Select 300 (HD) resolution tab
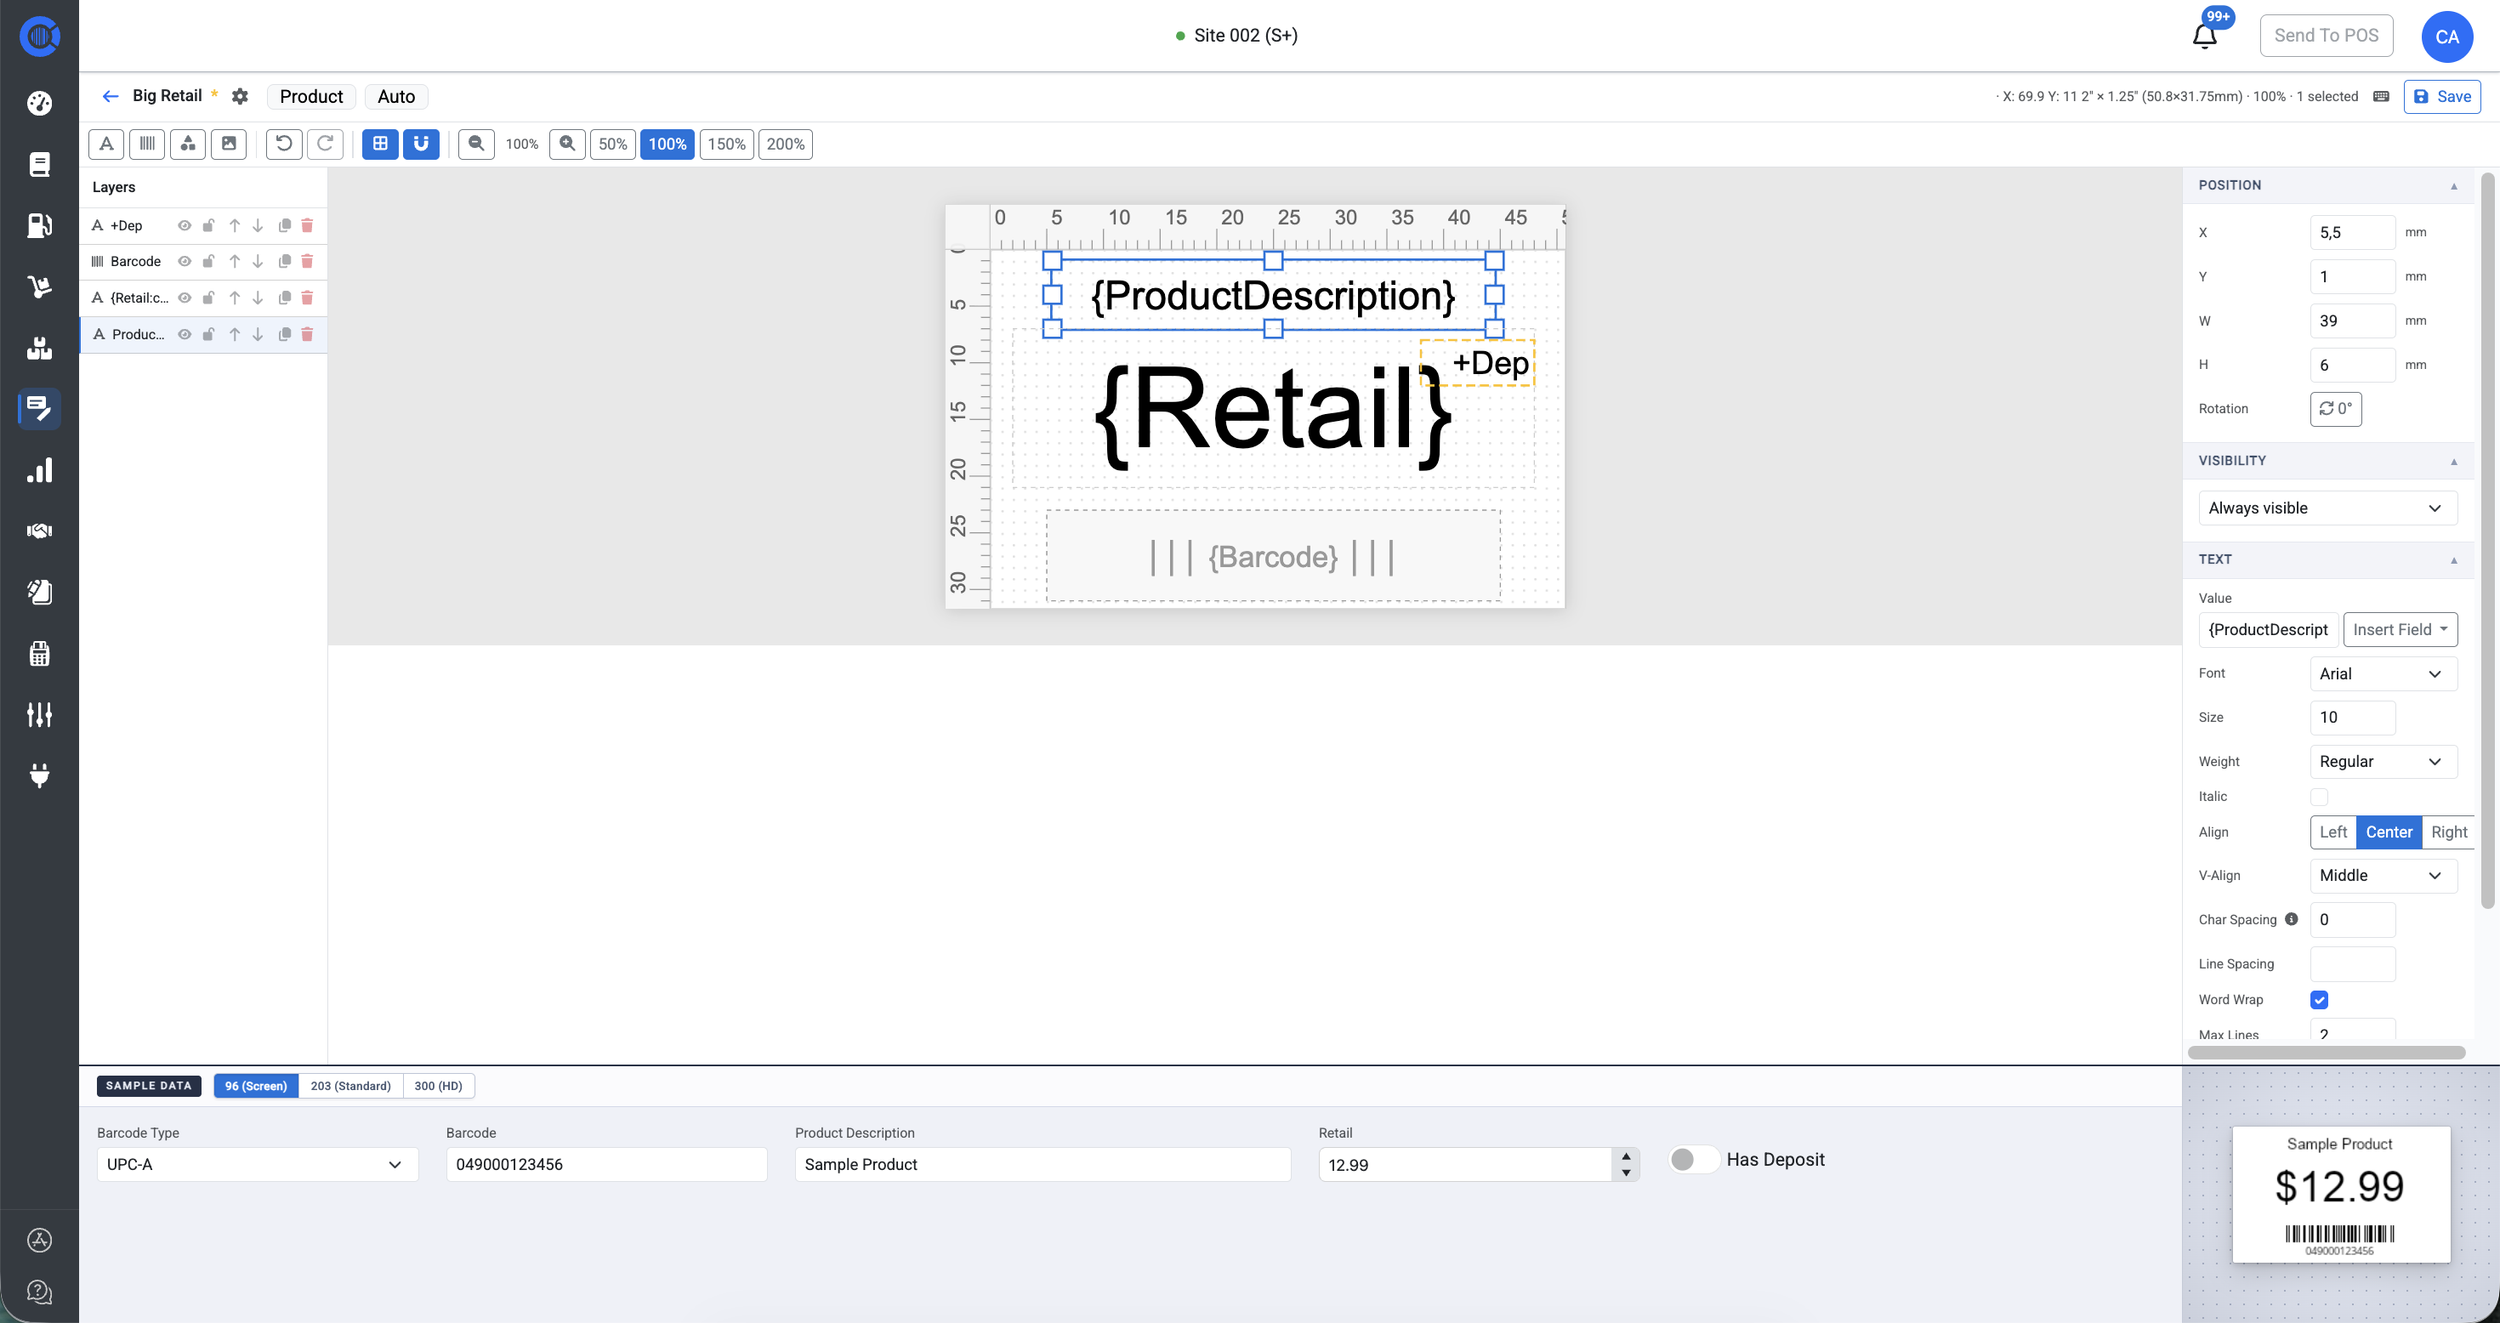This screenshot has height=1323, width=2500. point(438,1086)
